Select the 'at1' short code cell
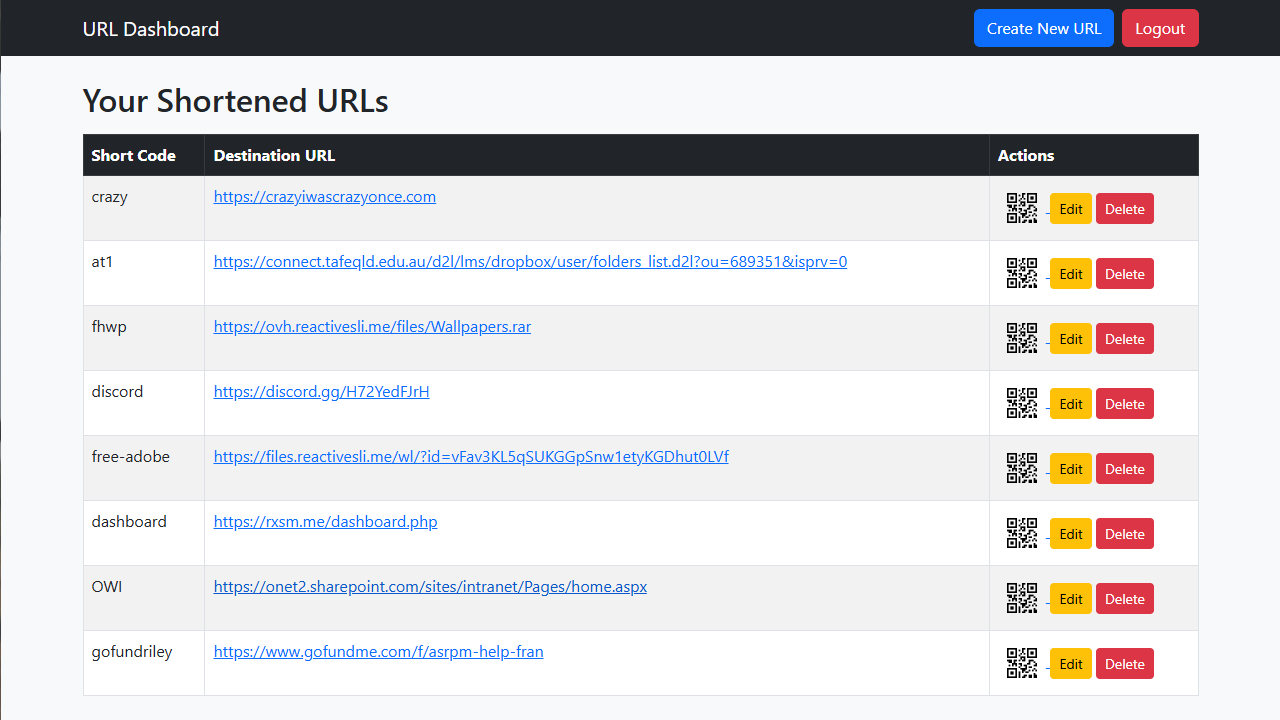 click(x=144, y=274)
